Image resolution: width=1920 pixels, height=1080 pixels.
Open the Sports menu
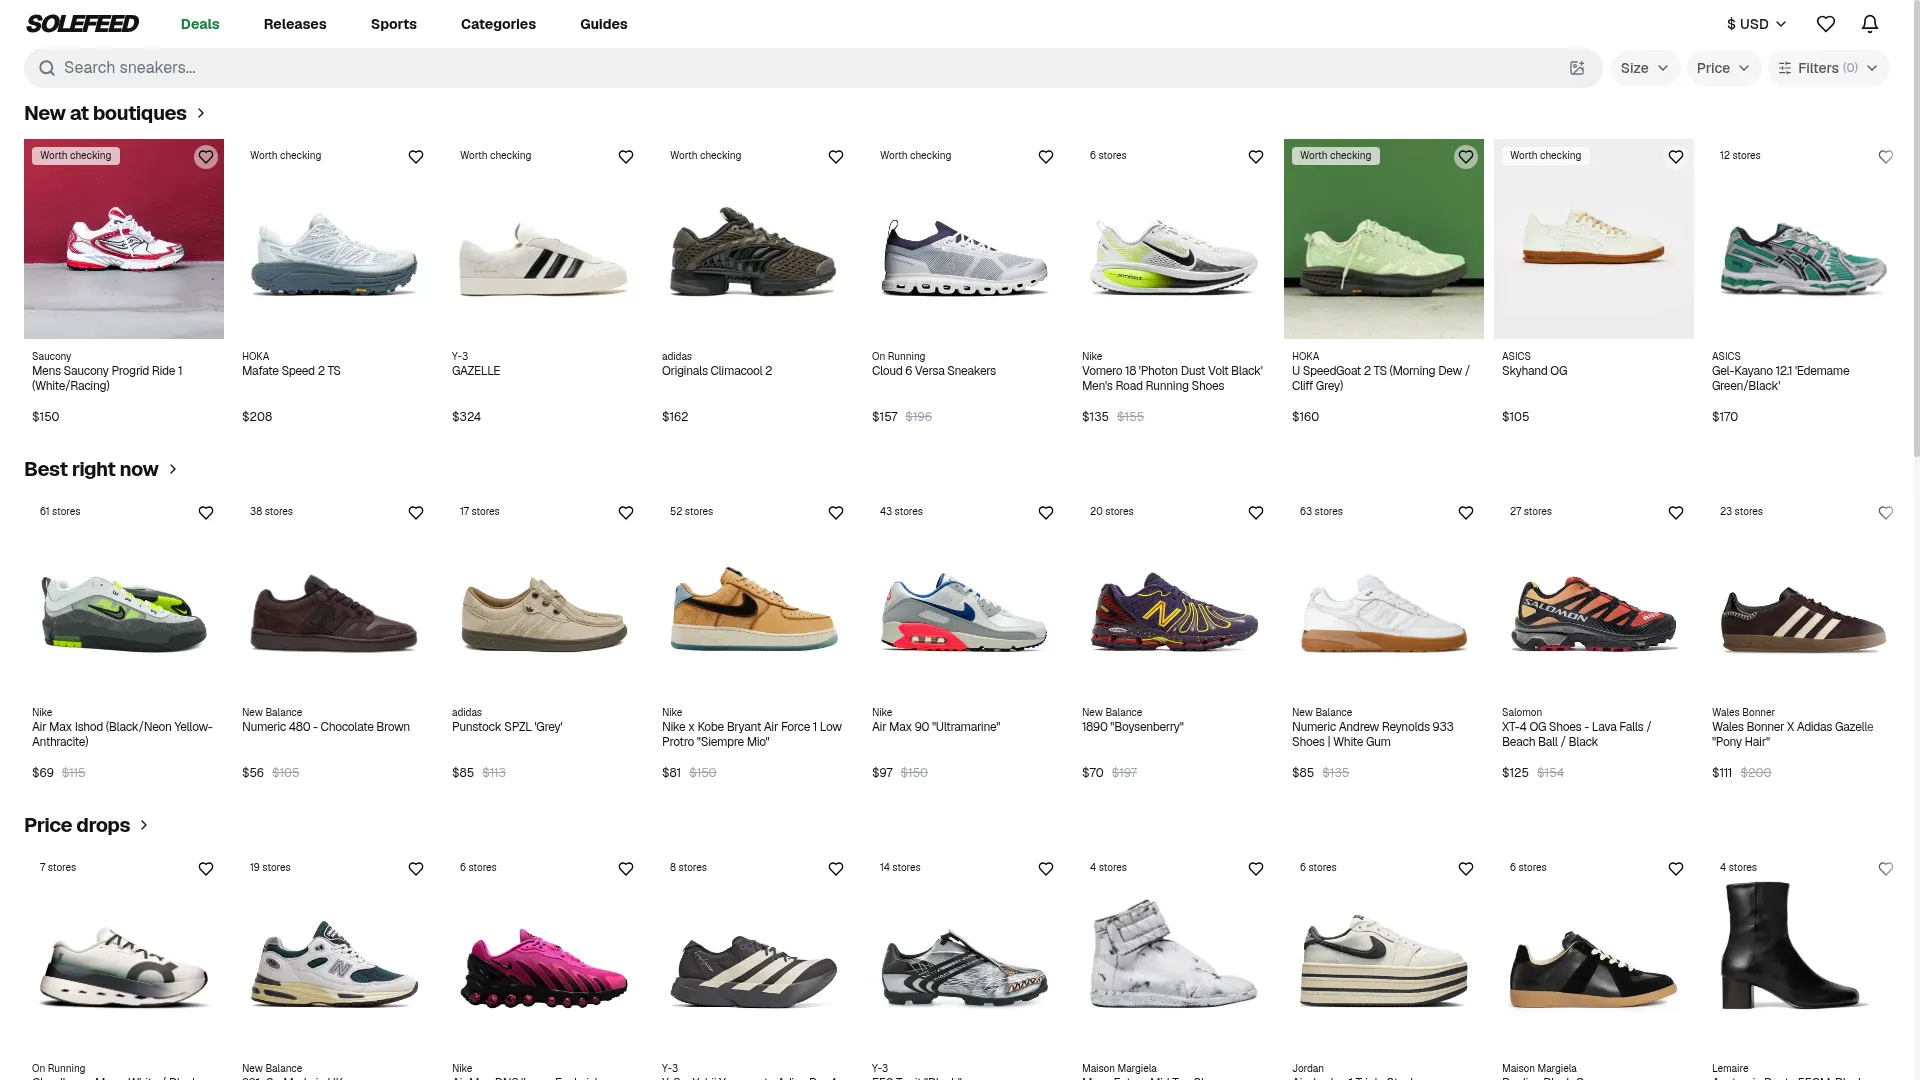click(394, 24)
